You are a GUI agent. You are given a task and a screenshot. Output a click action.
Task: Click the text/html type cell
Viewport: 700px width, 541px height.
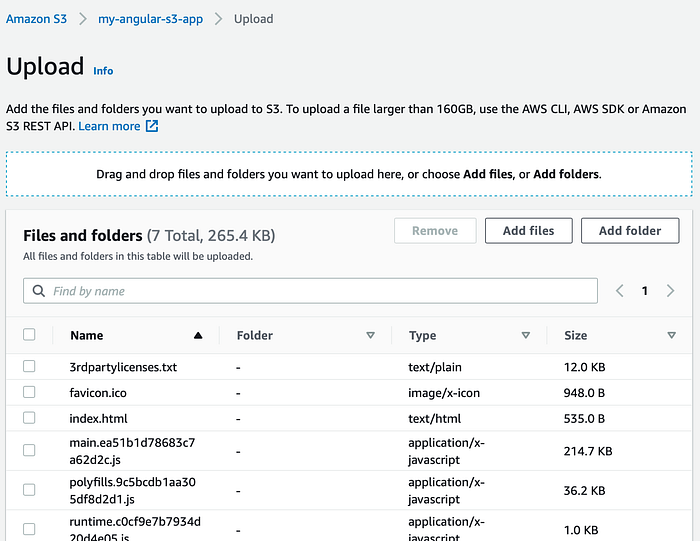coord(434,419)
